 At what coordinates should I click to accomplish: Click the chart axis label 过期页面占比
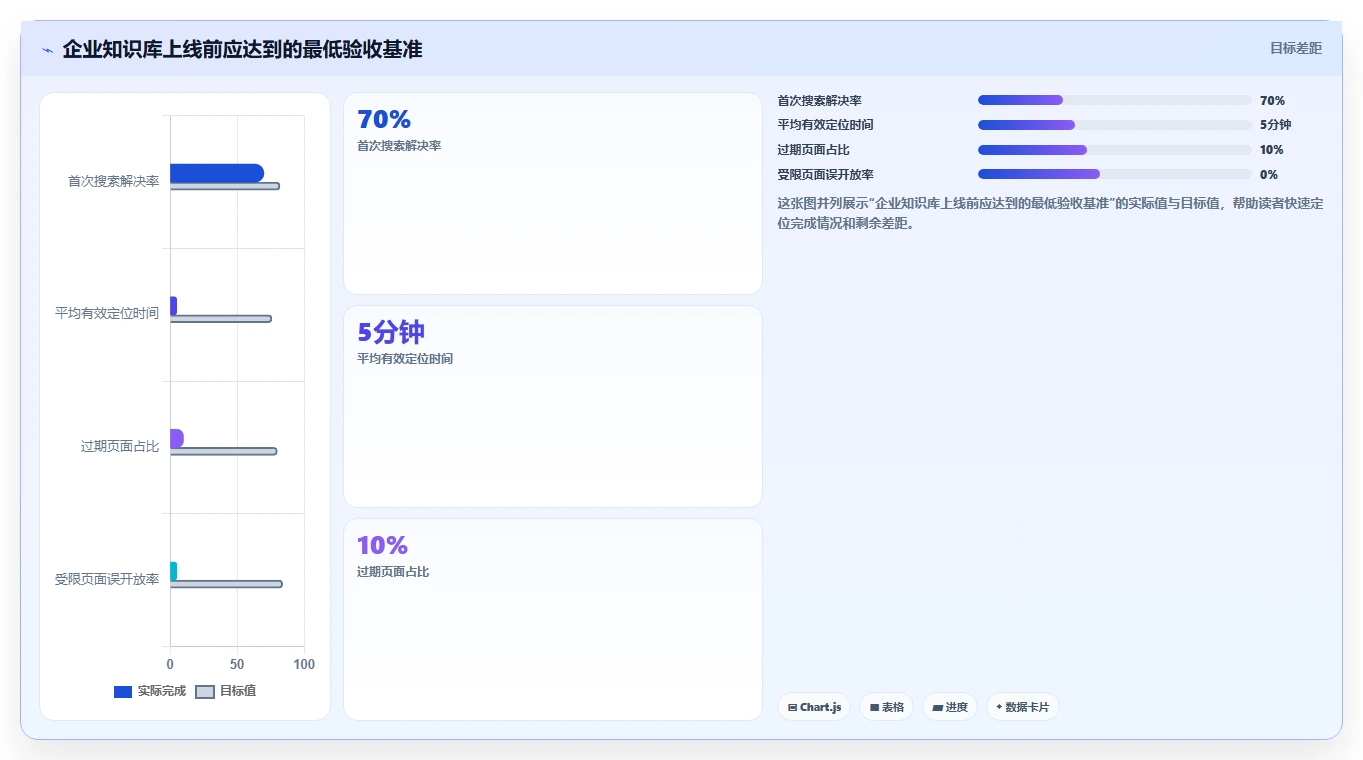tap(120, 447)
